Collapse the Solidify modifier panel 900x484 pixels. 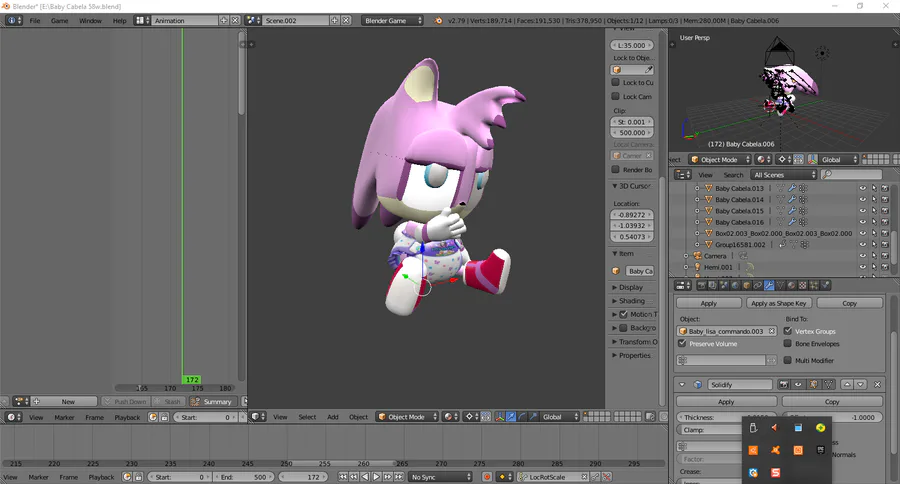click(682, 385)
